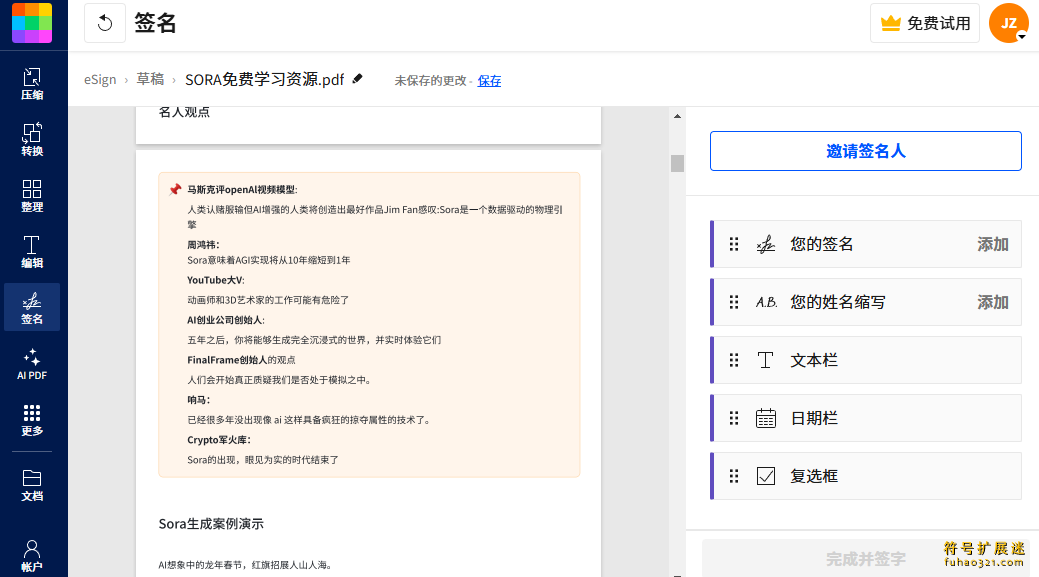
Task: Open the JZ user avatar menu
Action: [x=1009, y=23]
